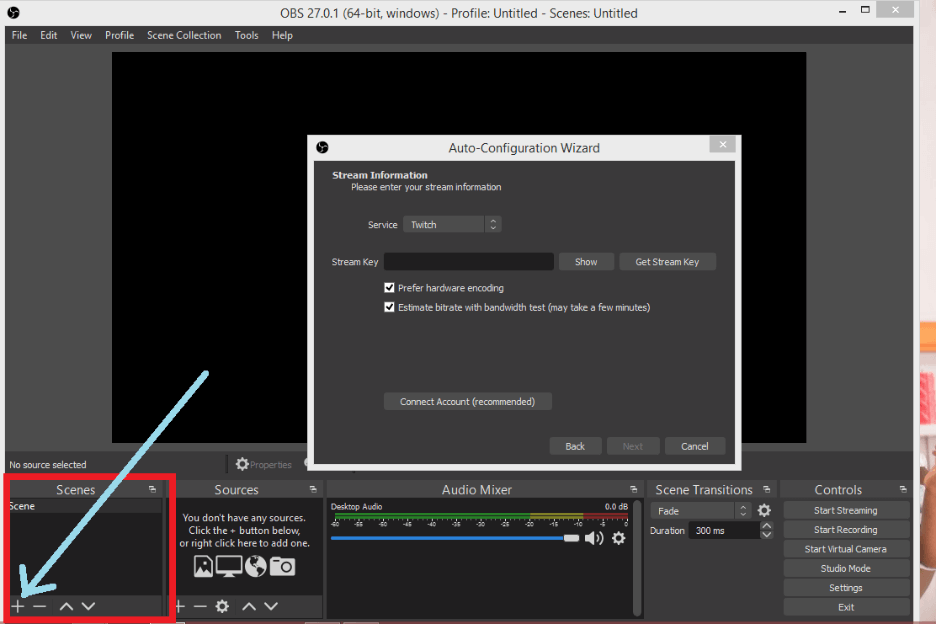Move the scene down in the Scenes list
936x624 pixels.
click(x=88, y=606)
